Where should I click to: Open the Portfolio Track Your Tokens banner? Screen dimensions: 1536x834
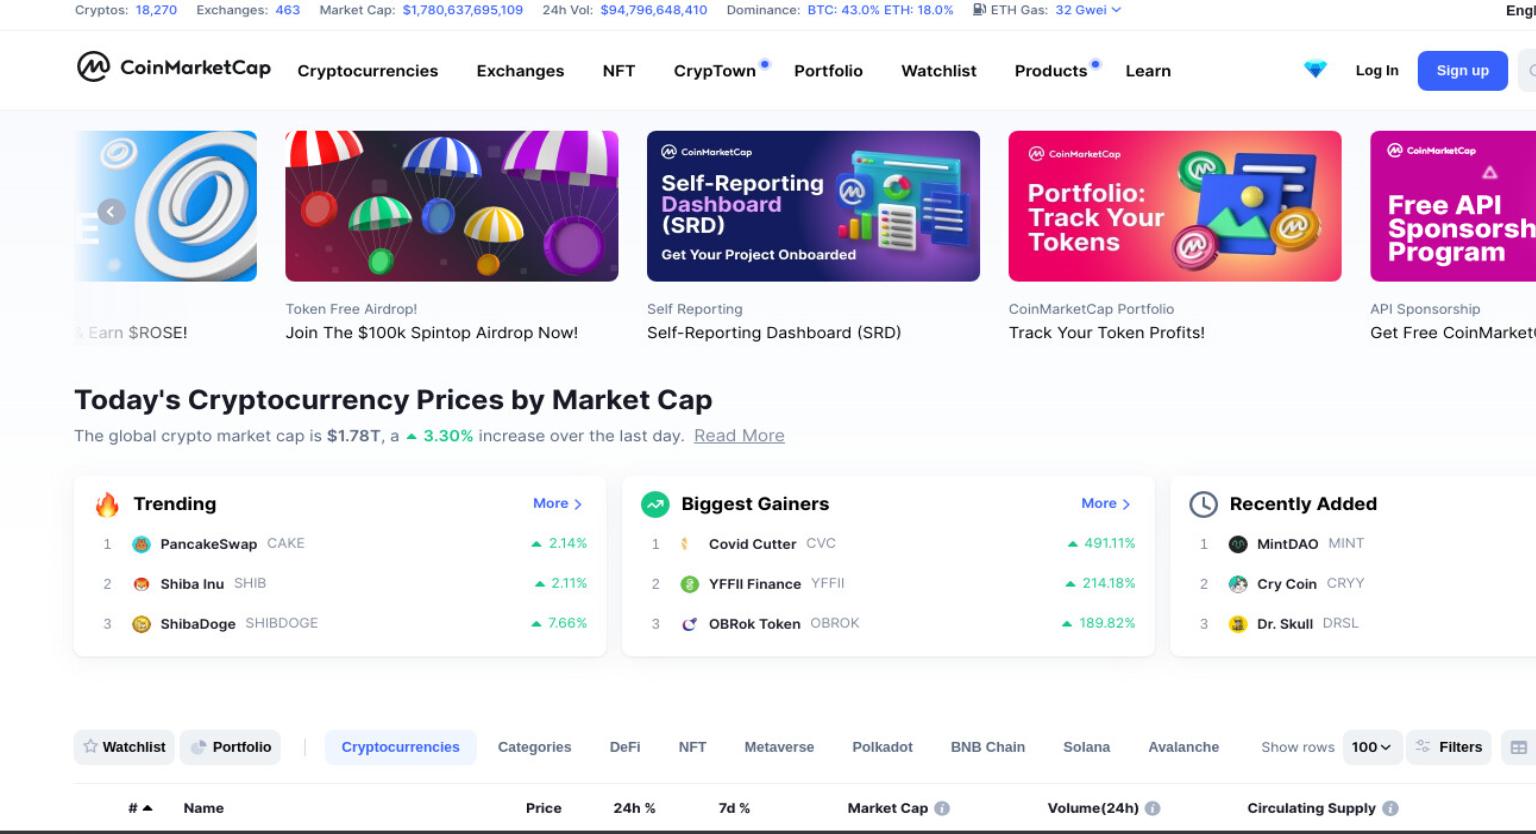pyautogui.click(x=1175, y=206)
